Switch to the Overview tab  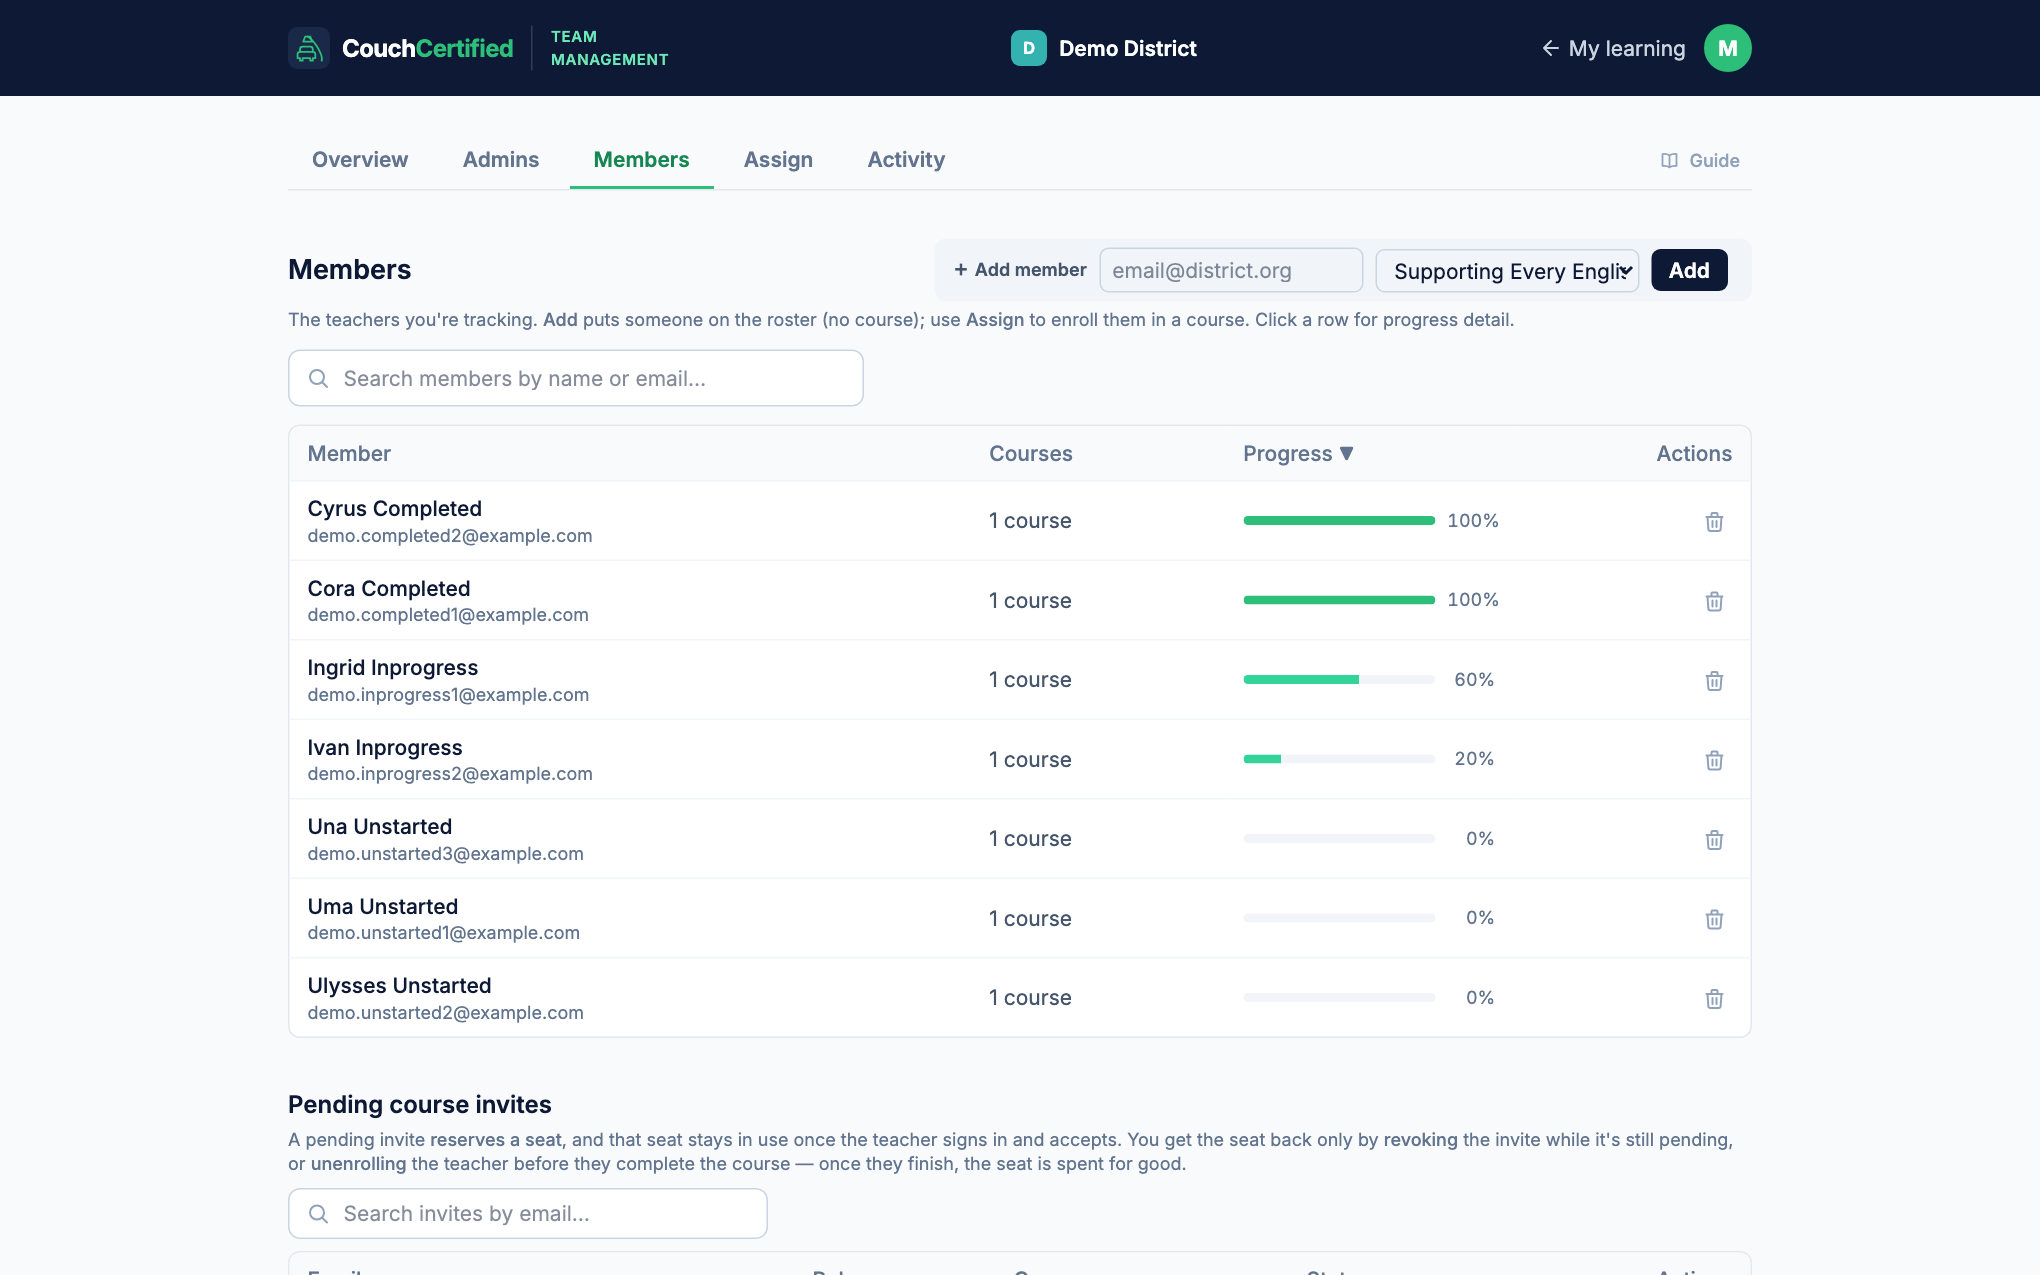360,160
